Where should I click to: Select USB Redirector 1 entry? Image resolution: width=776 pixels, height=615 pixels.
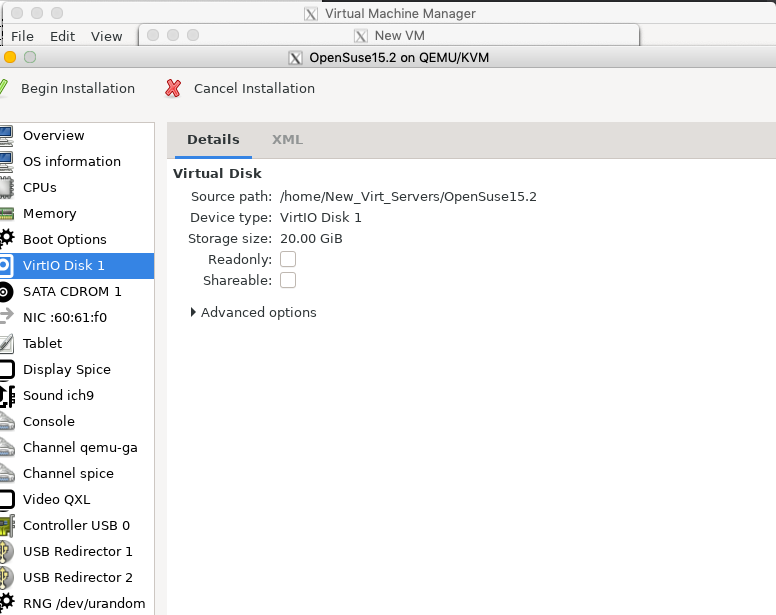pos(77,552)
